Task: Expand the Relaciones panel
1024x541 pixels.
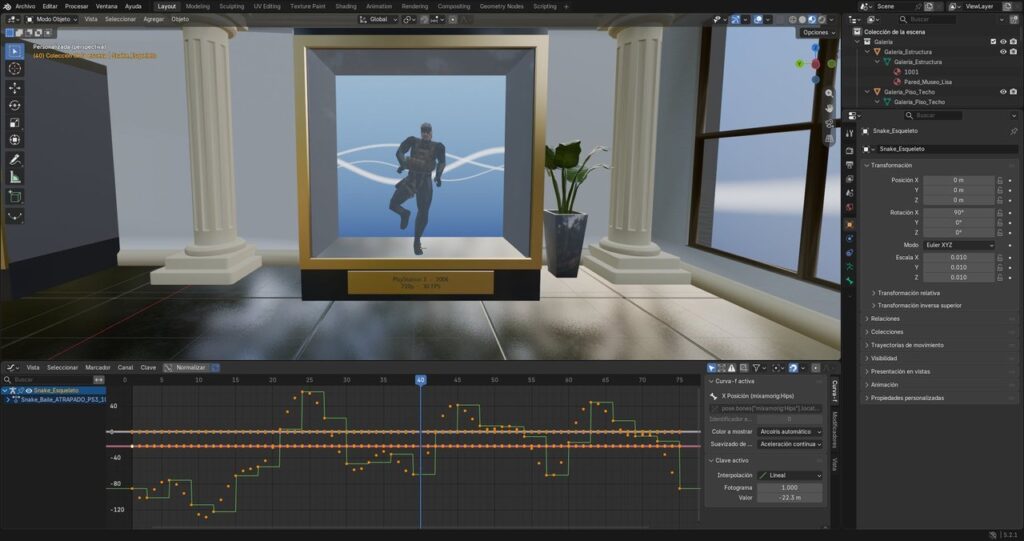Action: pos(885,319)
